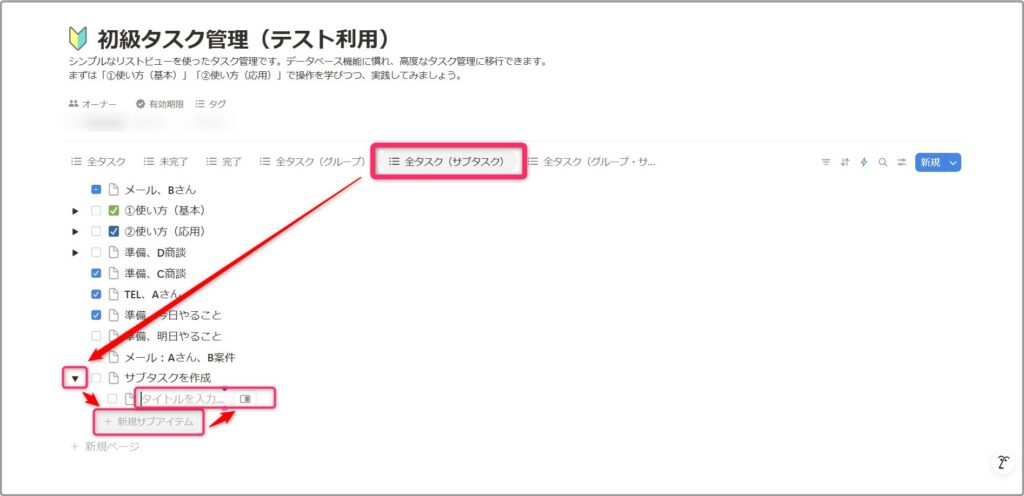Check the box for サブタスクを作成

[96, 378]
